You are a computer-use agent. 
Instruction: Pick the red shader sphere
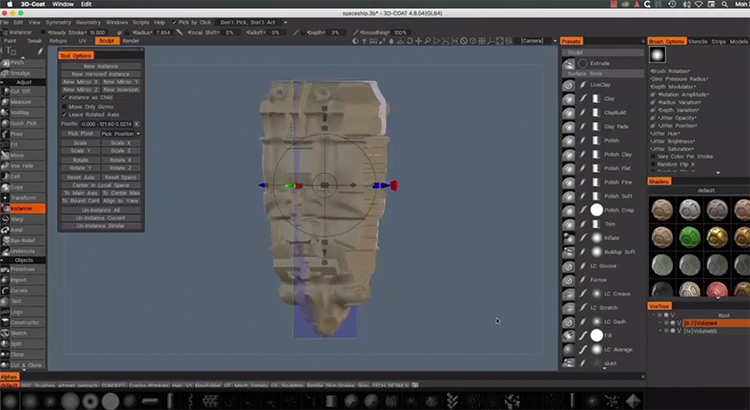point(717,289)
